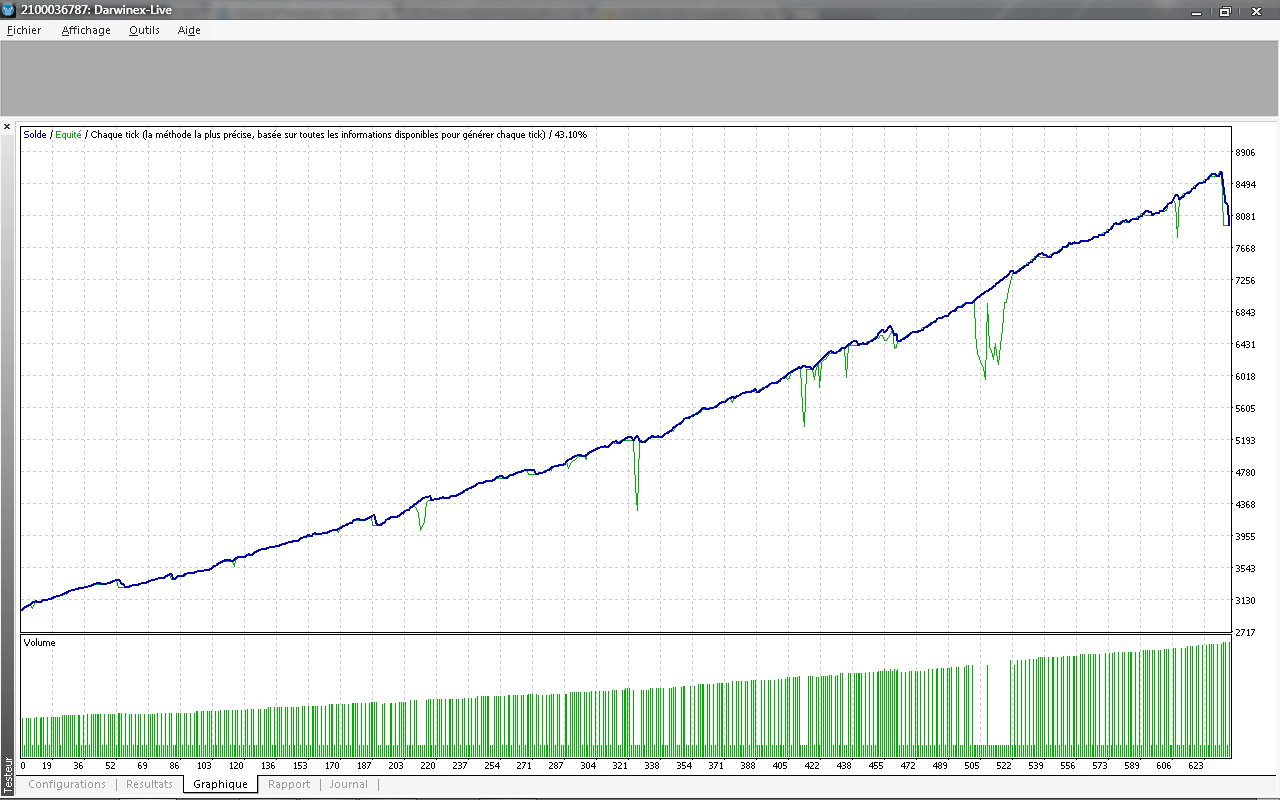Restore down the application window

tap(1225, 11)
